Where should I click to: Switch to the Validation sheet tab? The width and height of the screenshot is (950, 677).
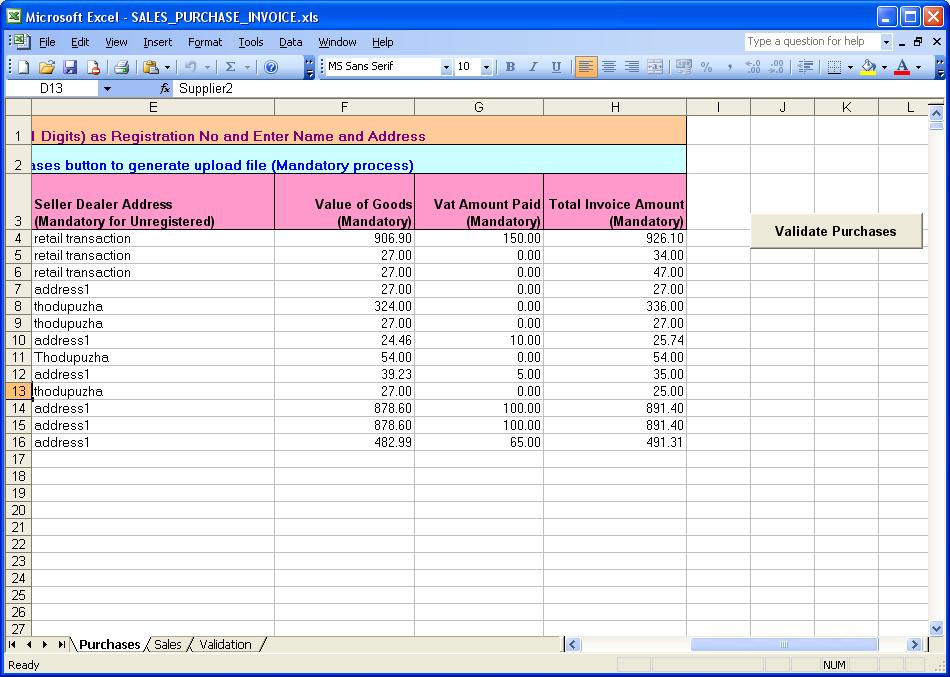click(x=225, y=644)
